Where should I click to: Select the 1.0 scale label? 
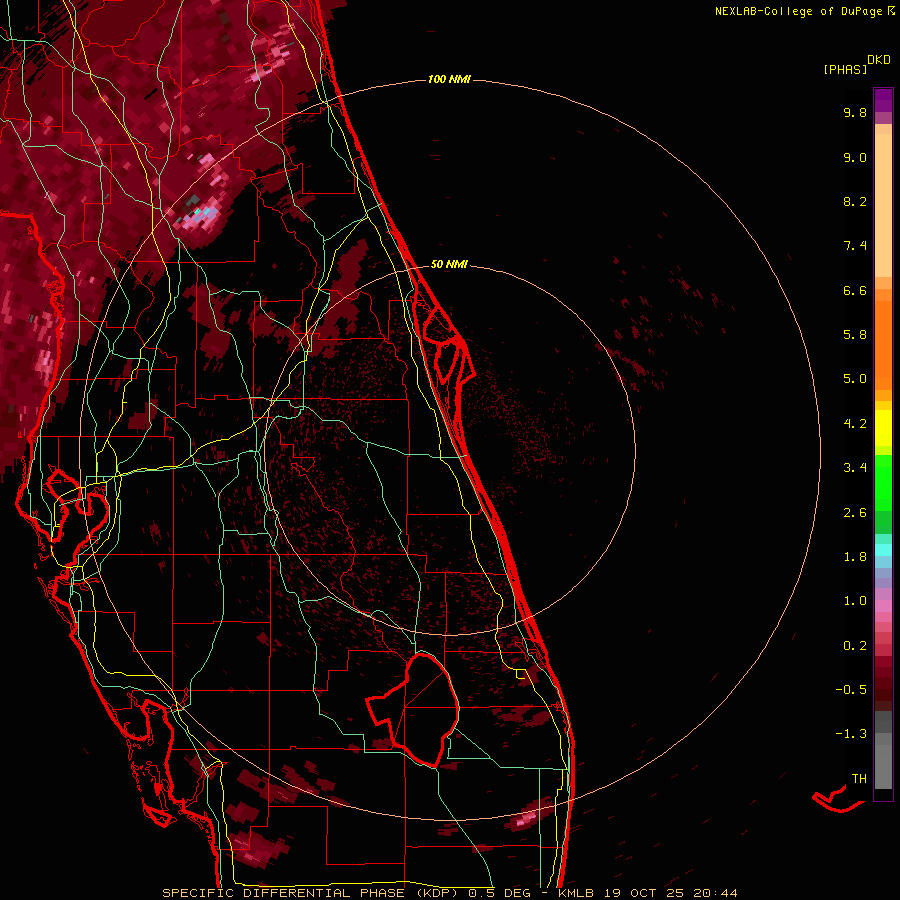(x=855, y=601)
